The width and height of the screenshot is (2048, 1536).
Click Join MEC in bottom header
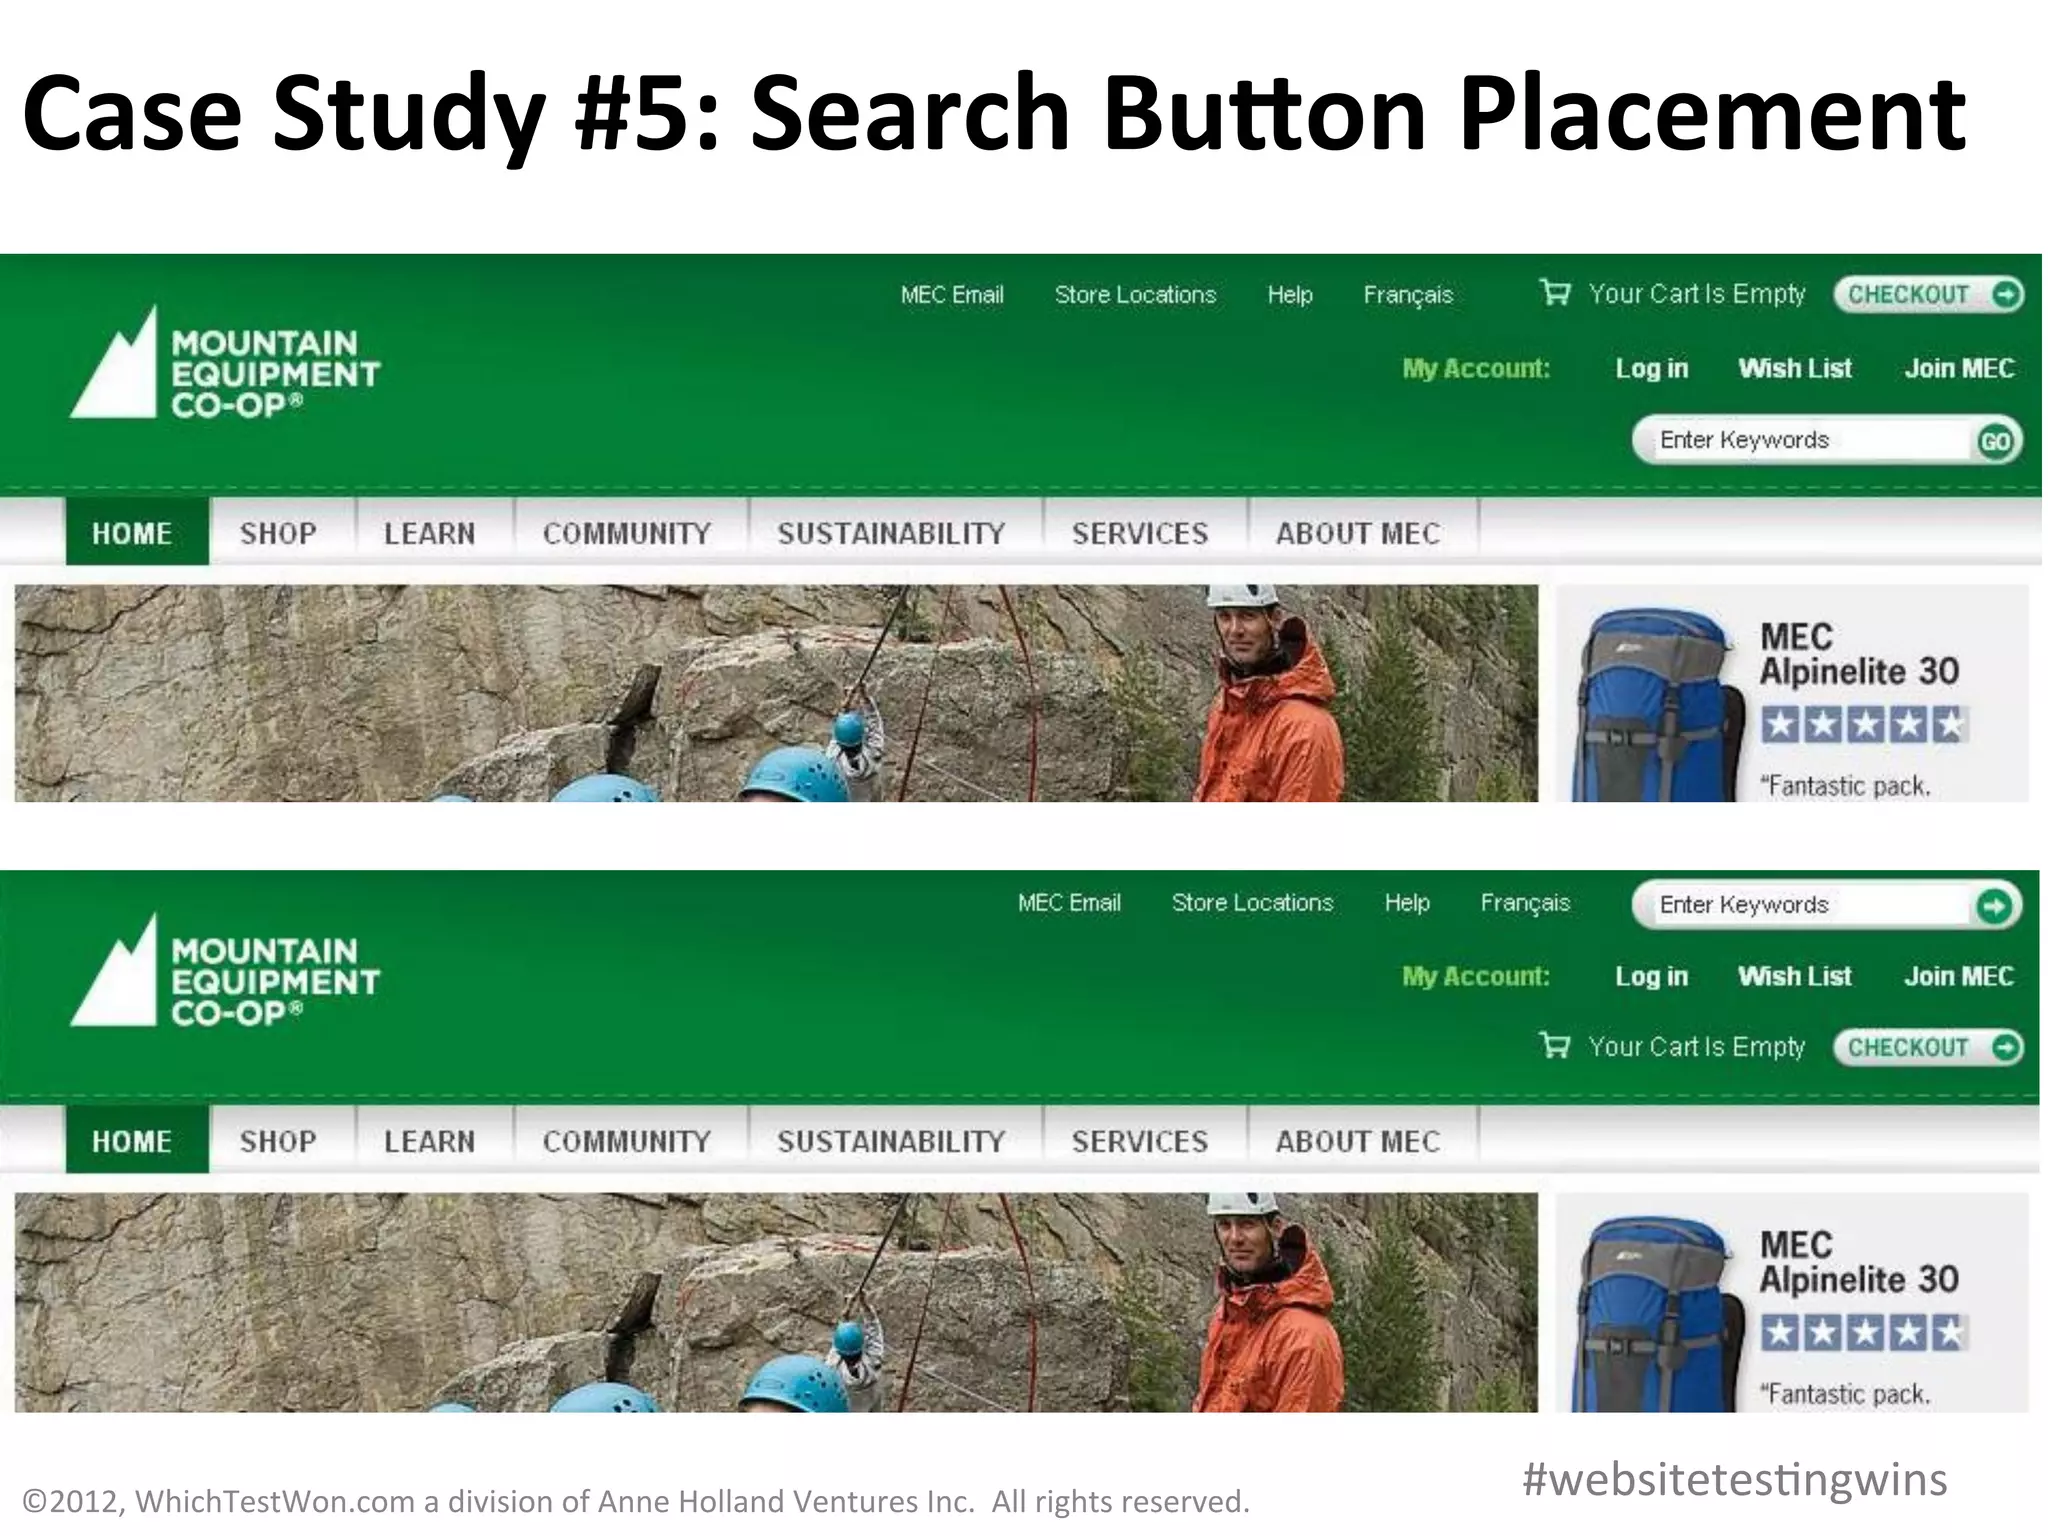1959,977
